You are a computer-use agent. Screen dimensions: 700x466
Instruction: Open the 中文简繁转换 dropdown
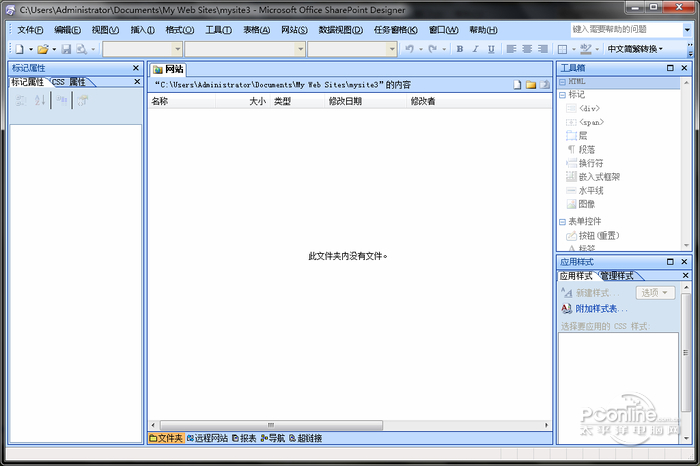635,49
